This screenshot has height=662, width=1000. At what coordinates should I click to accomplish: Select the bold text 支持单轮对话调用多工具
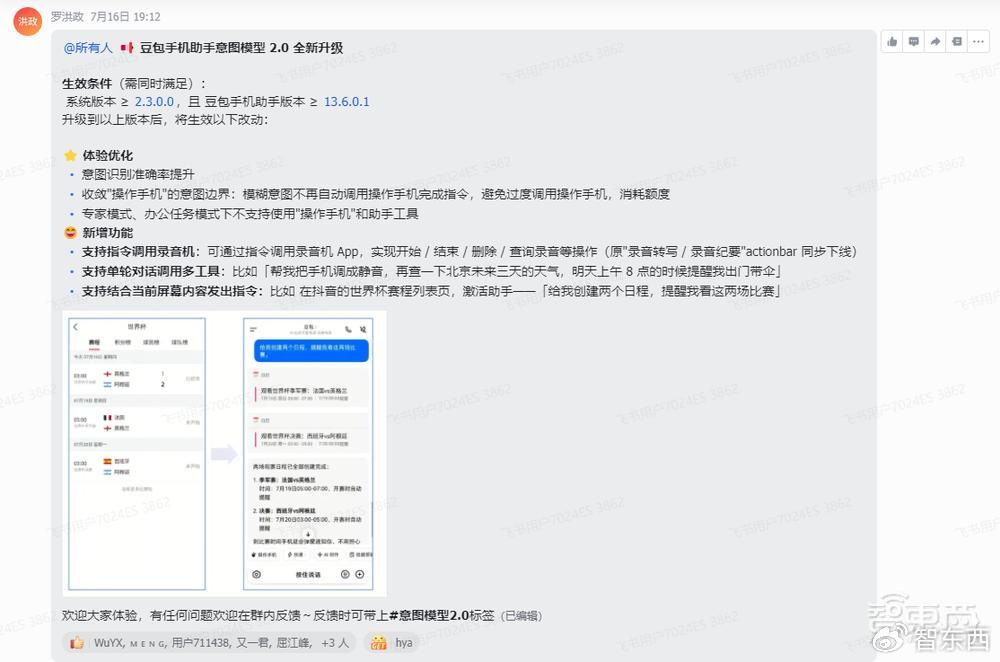tap(153, 272)
